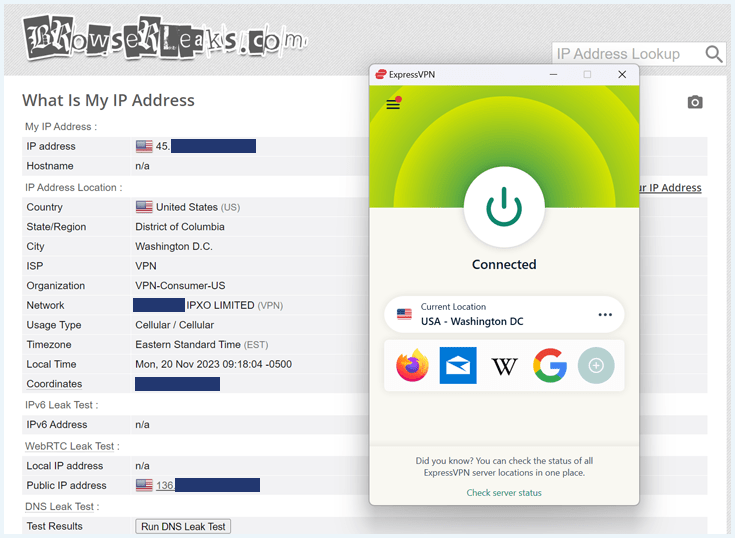
Task: Select the 'United States' country text
Action: pos(187,207)
